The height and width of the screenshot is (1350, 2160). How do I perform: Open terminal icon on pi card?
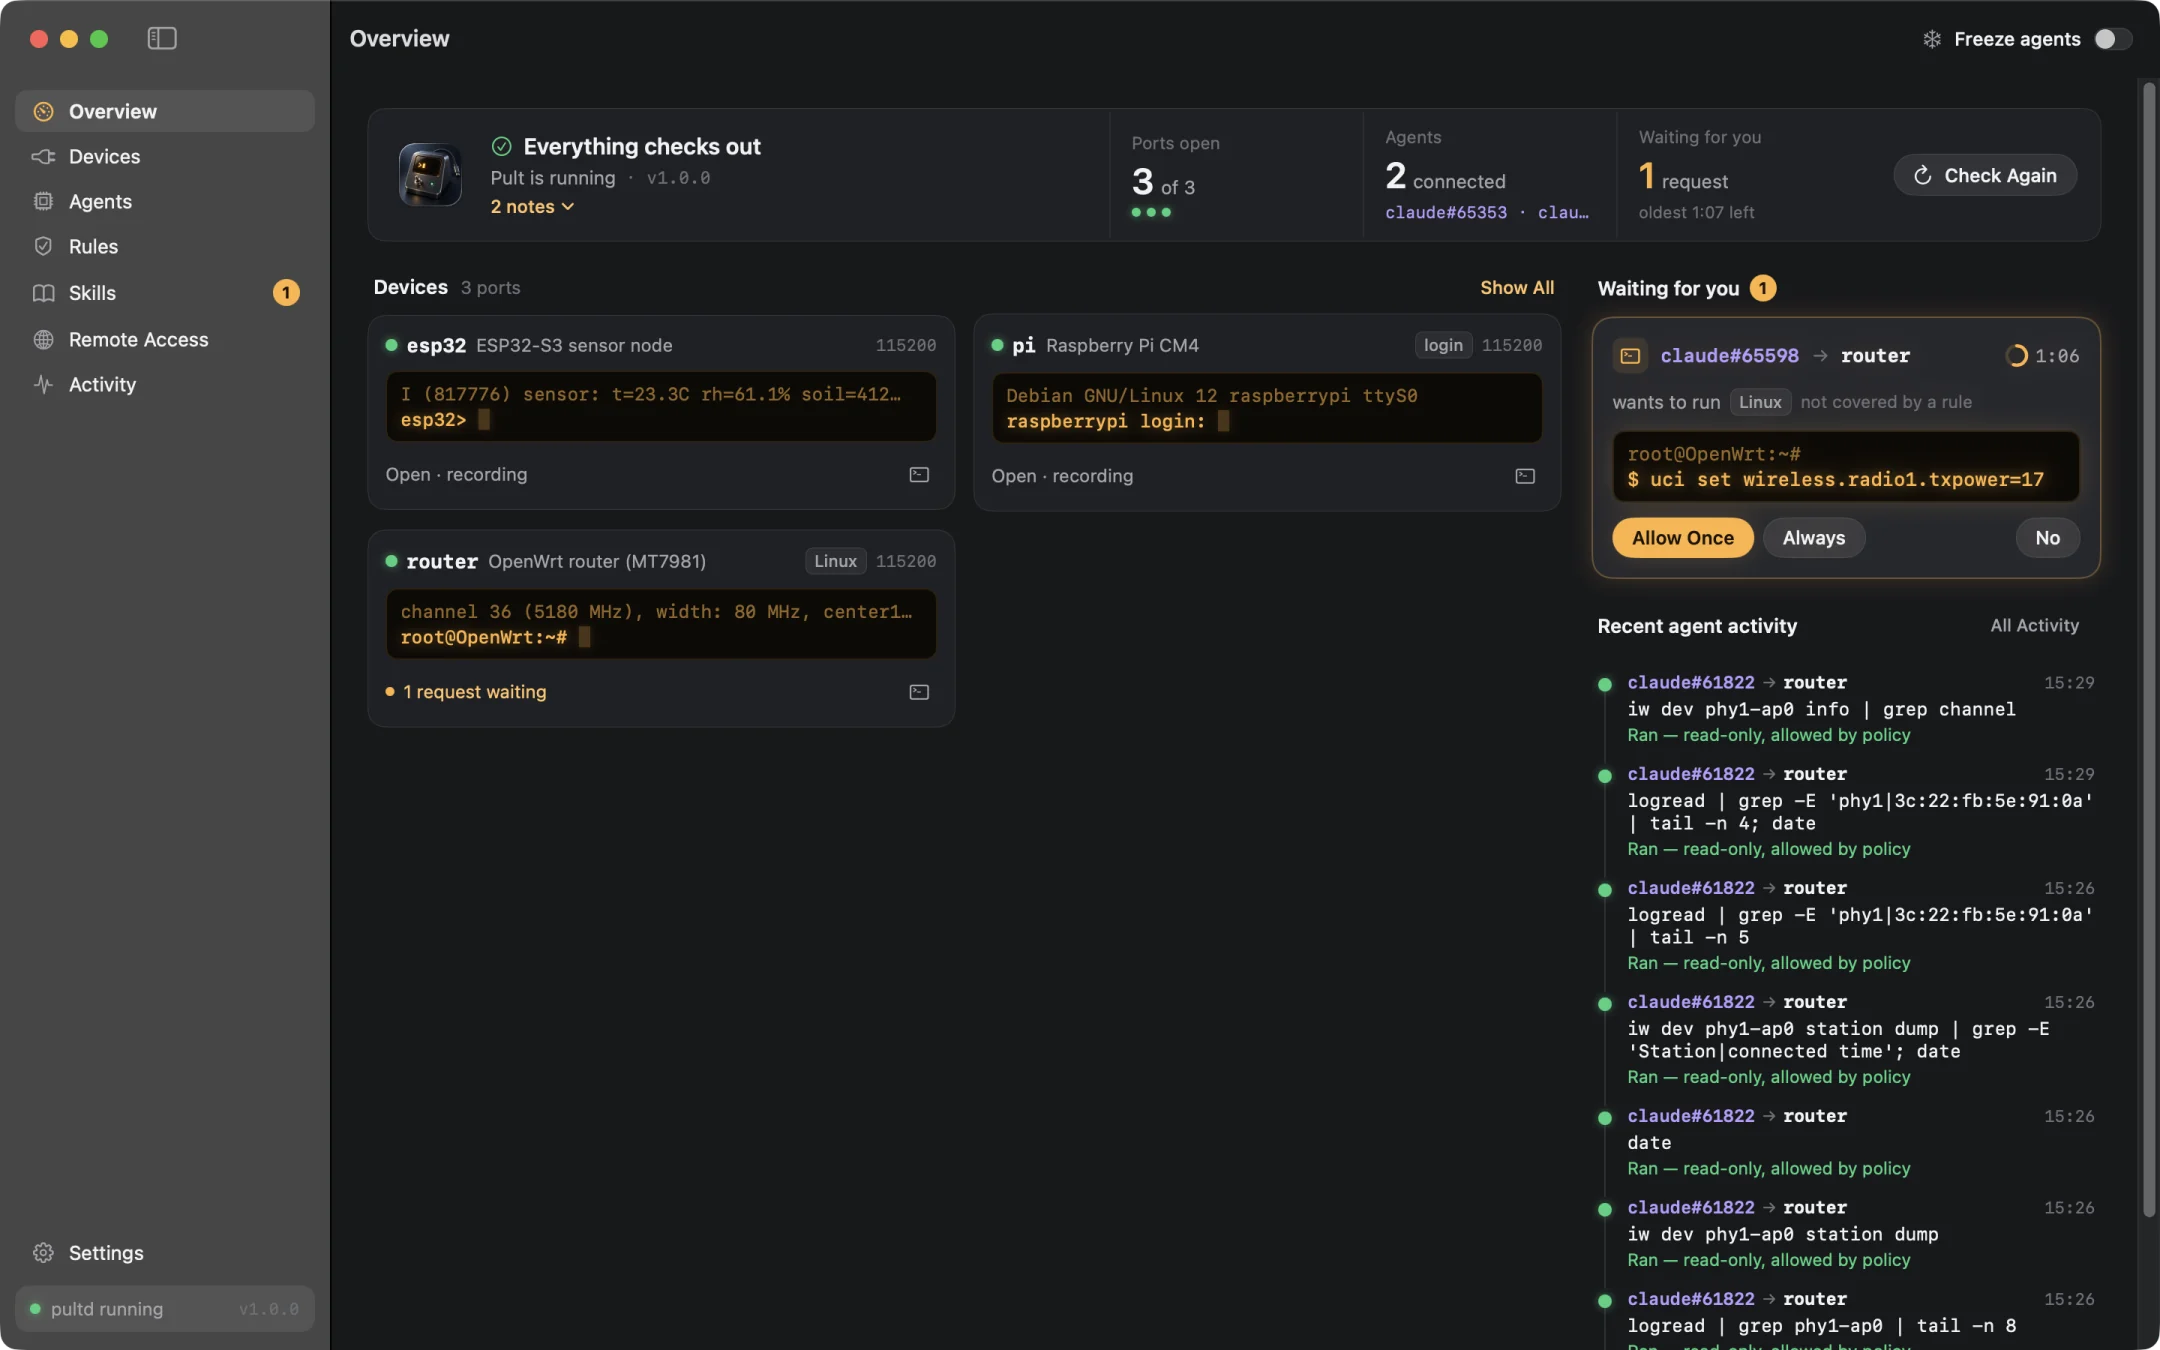tap(1525, 476)
